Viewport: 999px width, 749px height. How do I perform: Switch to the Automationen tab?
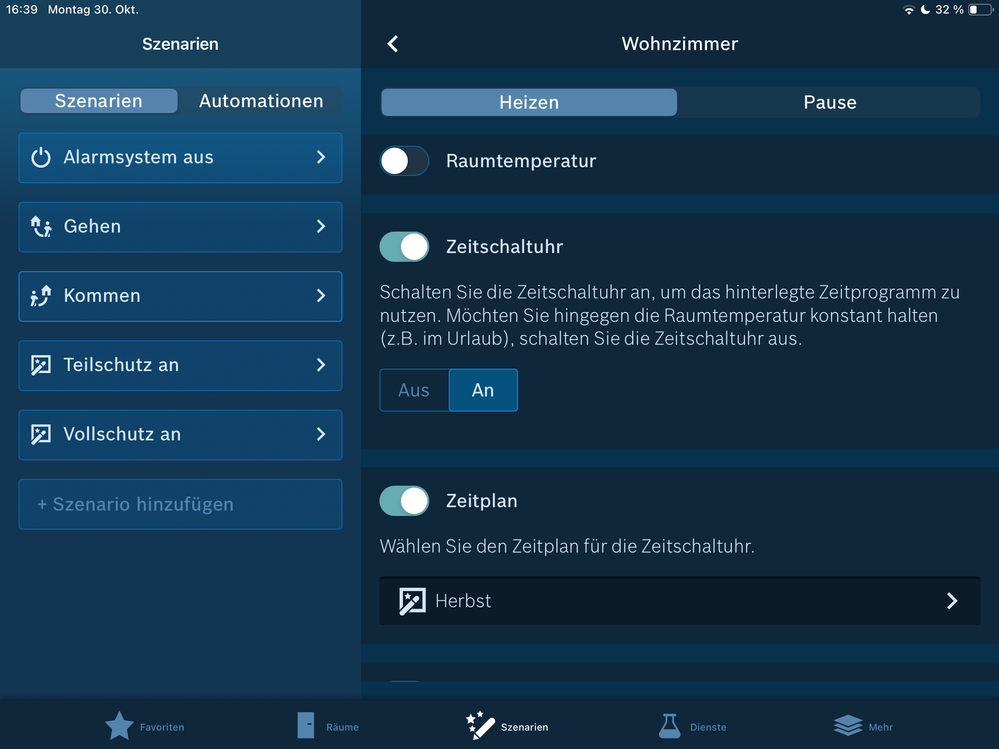[260, 101]
